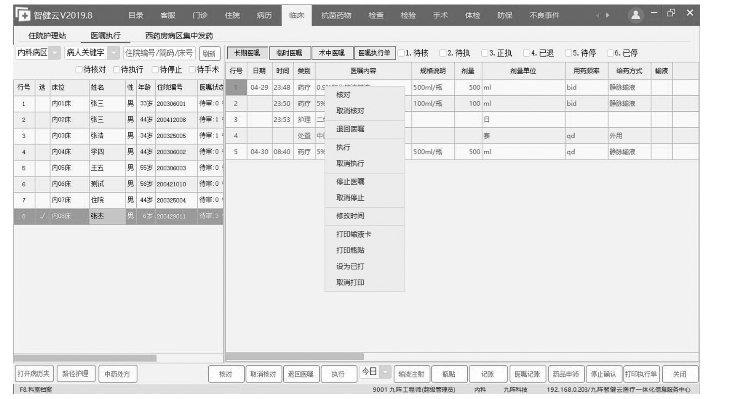This screenshot has height=399, width=729.
Task: Choose 打印输液卡 in the context menu
Action: pyautogui.click(x=364, y=234)
